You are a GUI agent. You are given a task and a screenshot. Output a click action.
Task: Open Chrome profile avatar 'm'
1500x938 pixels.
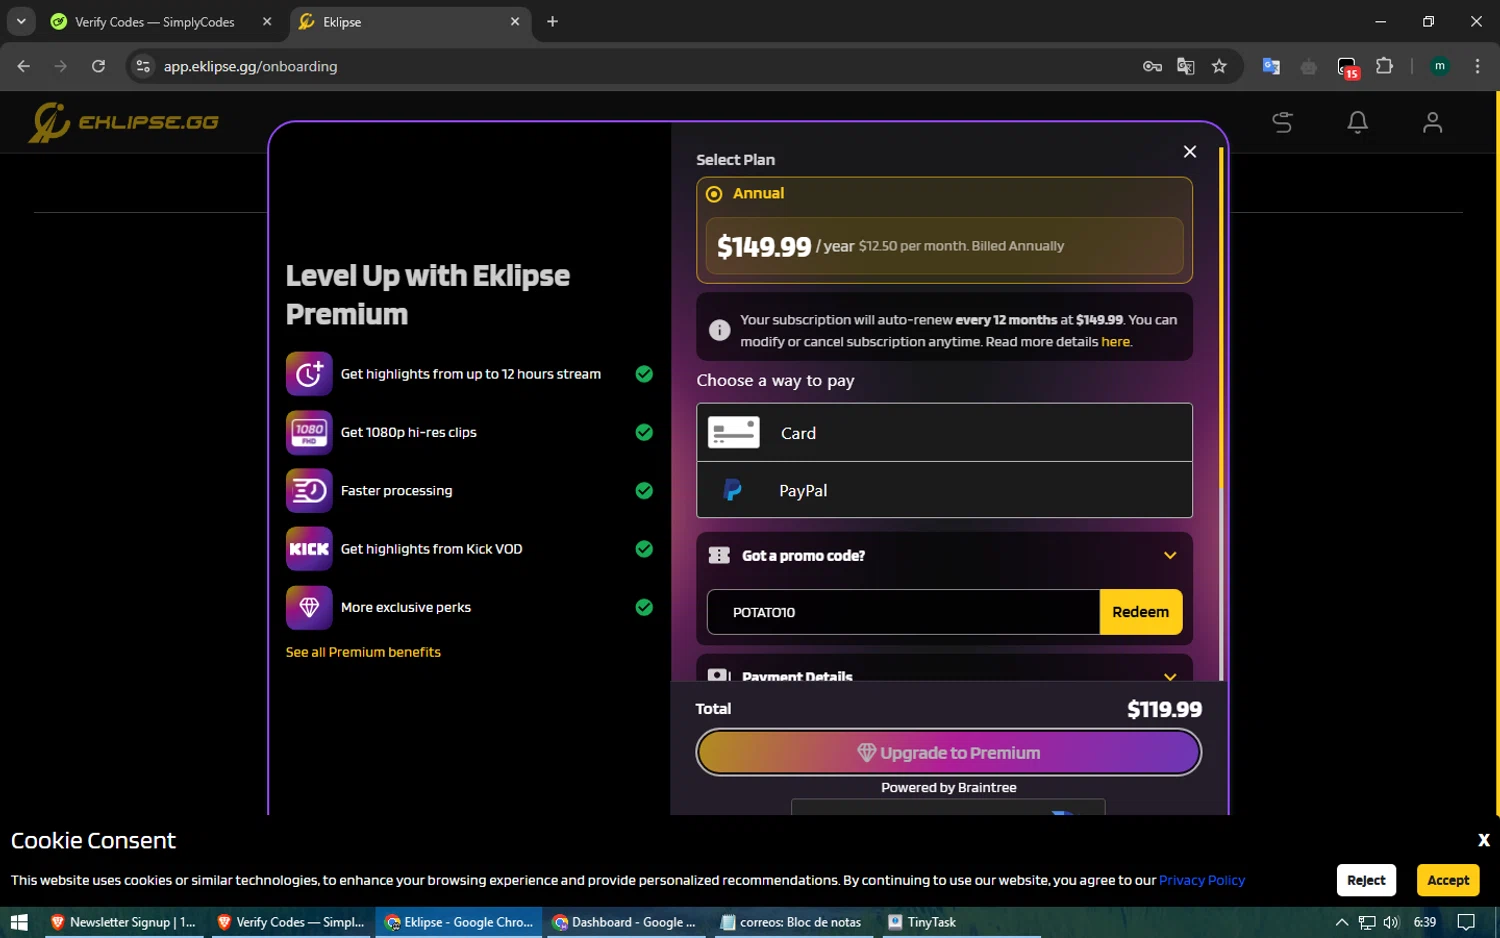point(1439,66)
